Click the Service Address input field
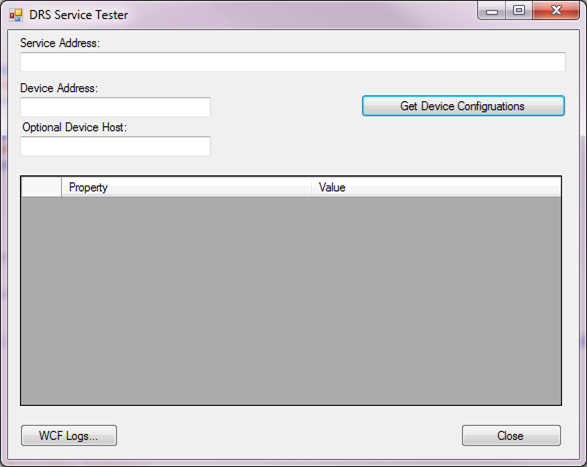 click(x=293, y=62)
